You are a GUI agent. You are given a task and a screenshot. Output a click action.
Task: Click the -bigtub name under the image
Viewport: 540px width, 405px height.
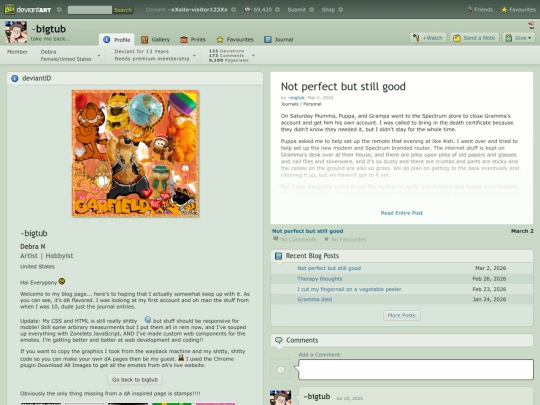click(x=34, y=233)
